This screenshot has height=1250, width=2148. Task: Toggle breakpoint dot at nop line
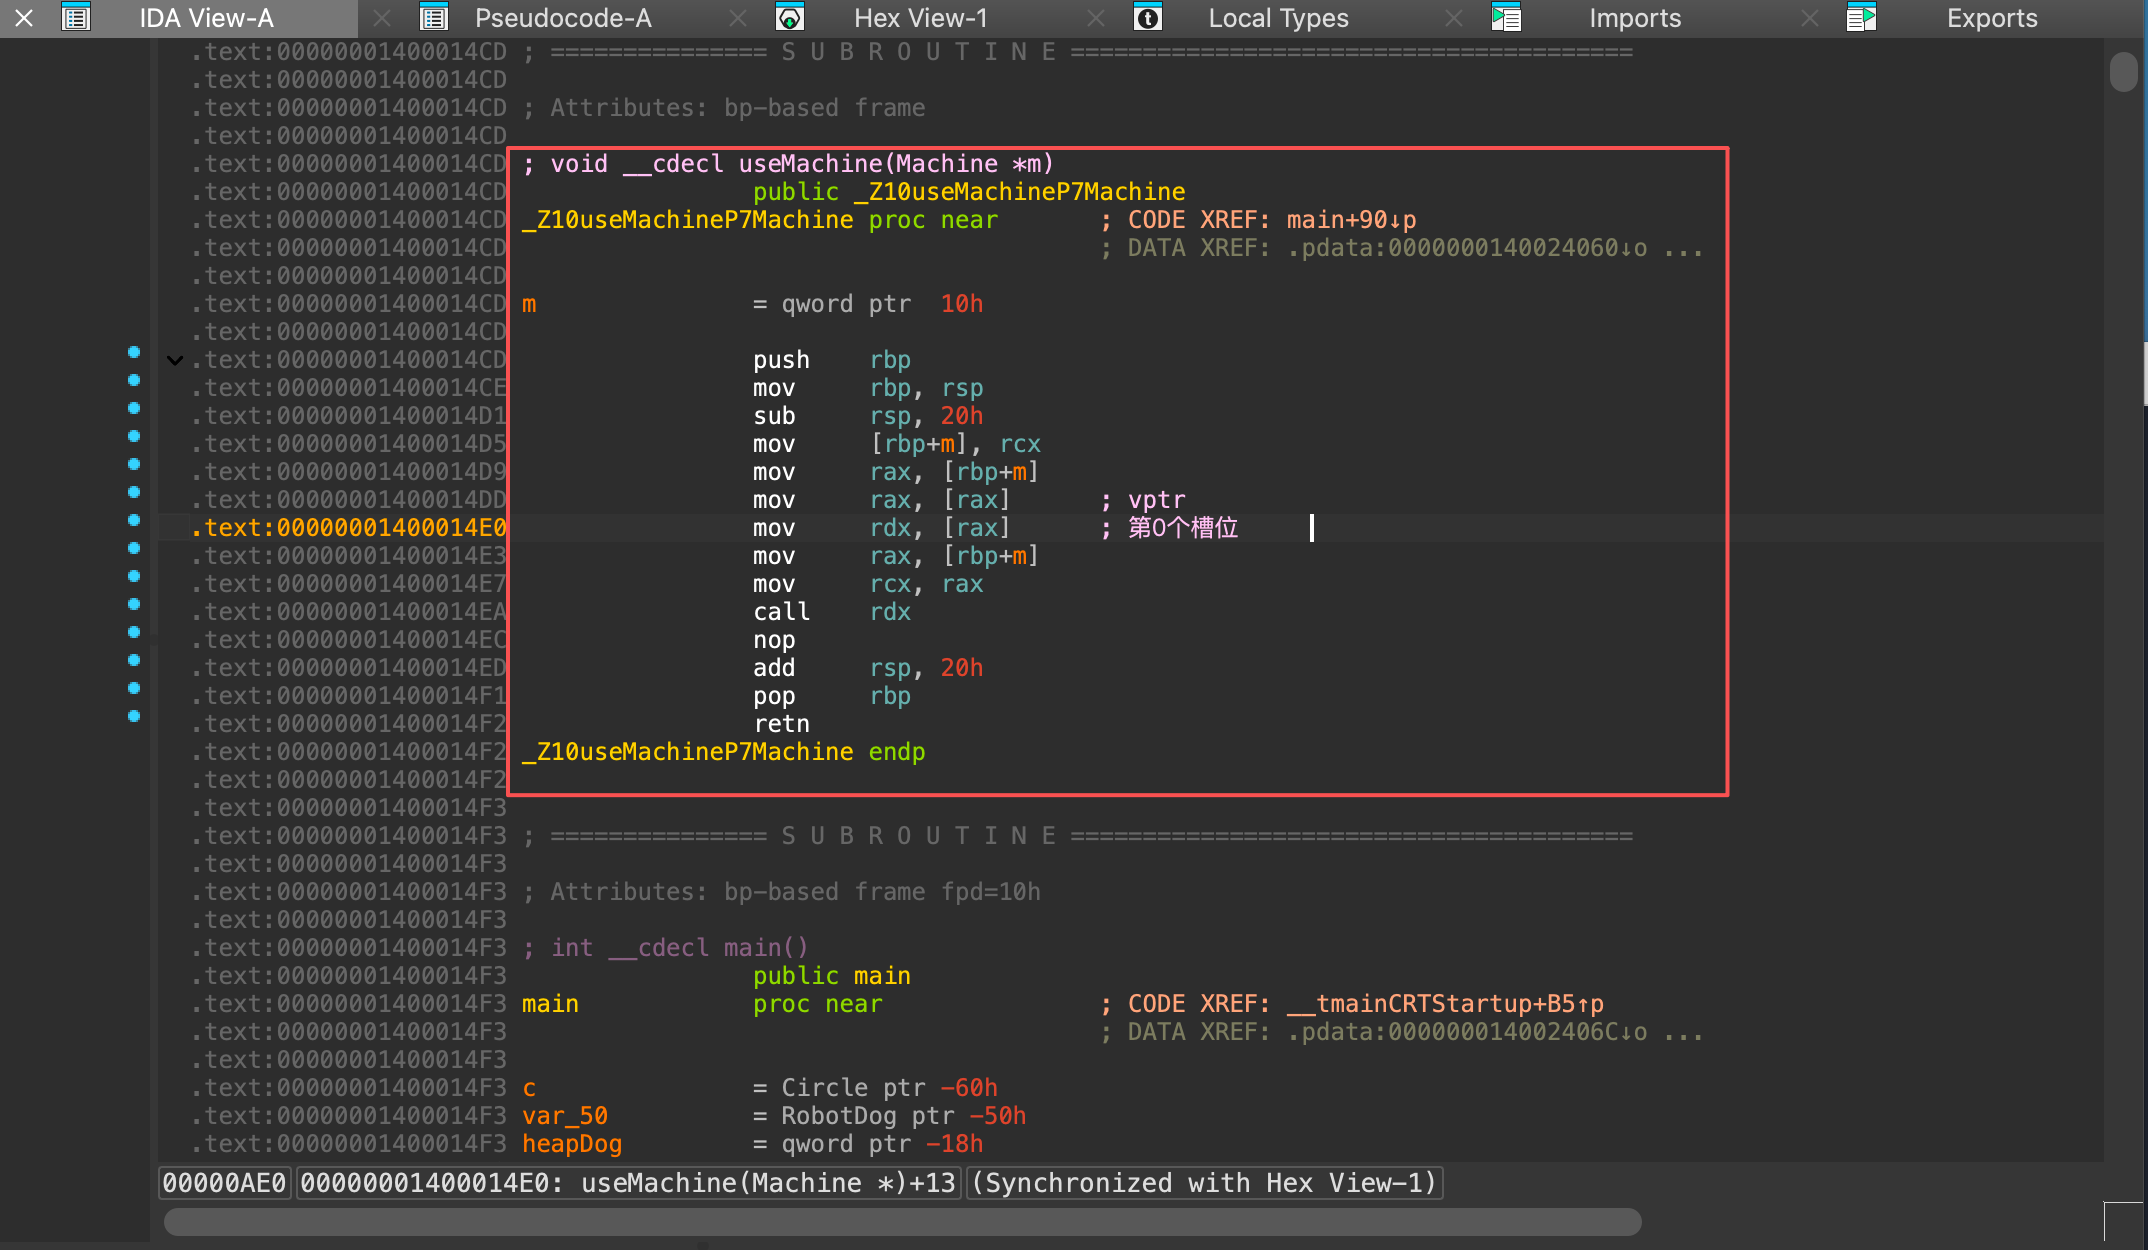click(x=134, y=632)
